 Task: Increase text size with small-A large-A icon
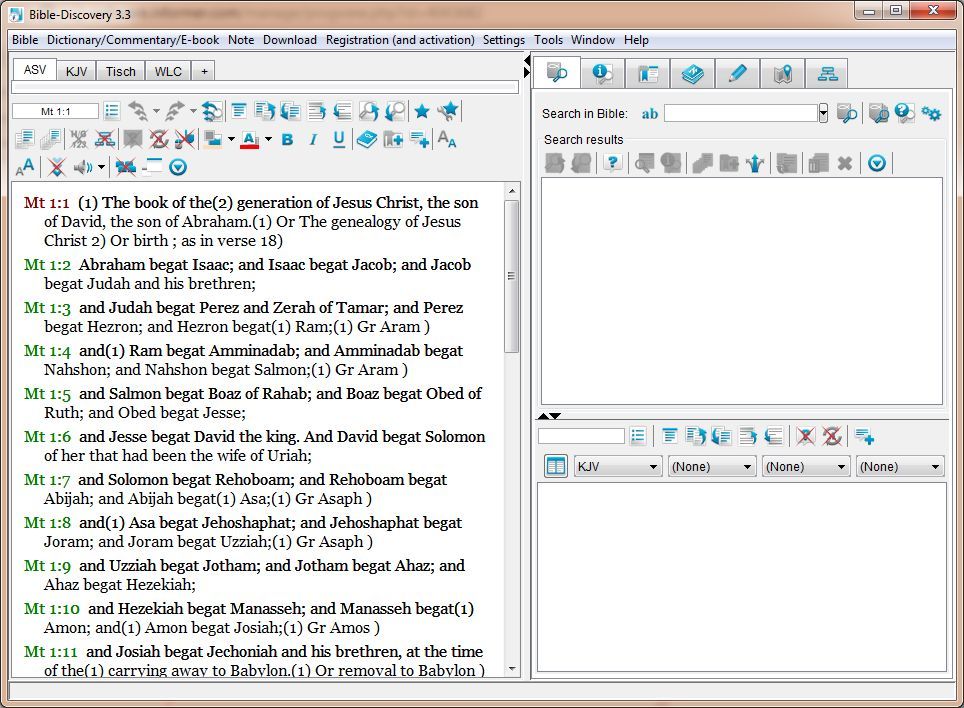pos(25,167)
